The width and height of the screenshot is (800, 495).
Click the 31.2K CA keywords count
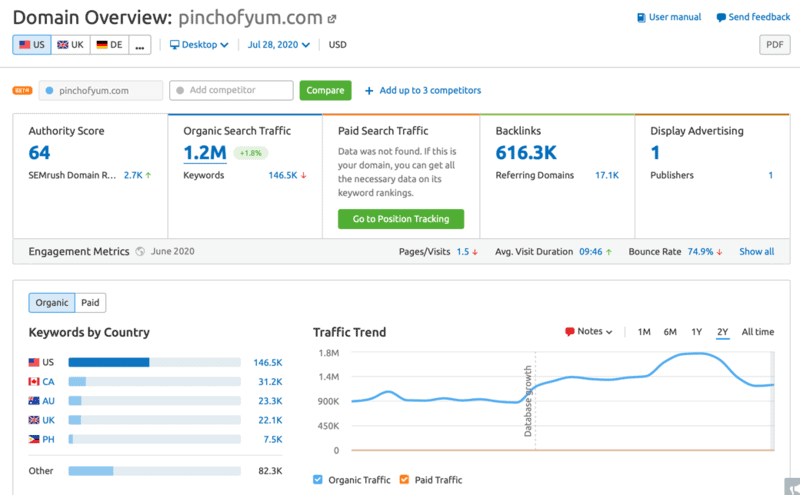(270, 382)
